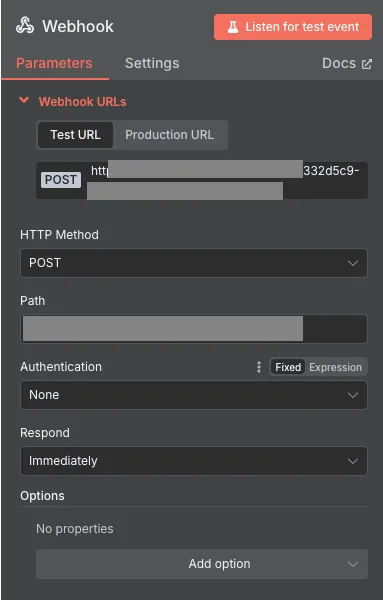Click the three-dot options icon beside Authentication

point(259,367)
